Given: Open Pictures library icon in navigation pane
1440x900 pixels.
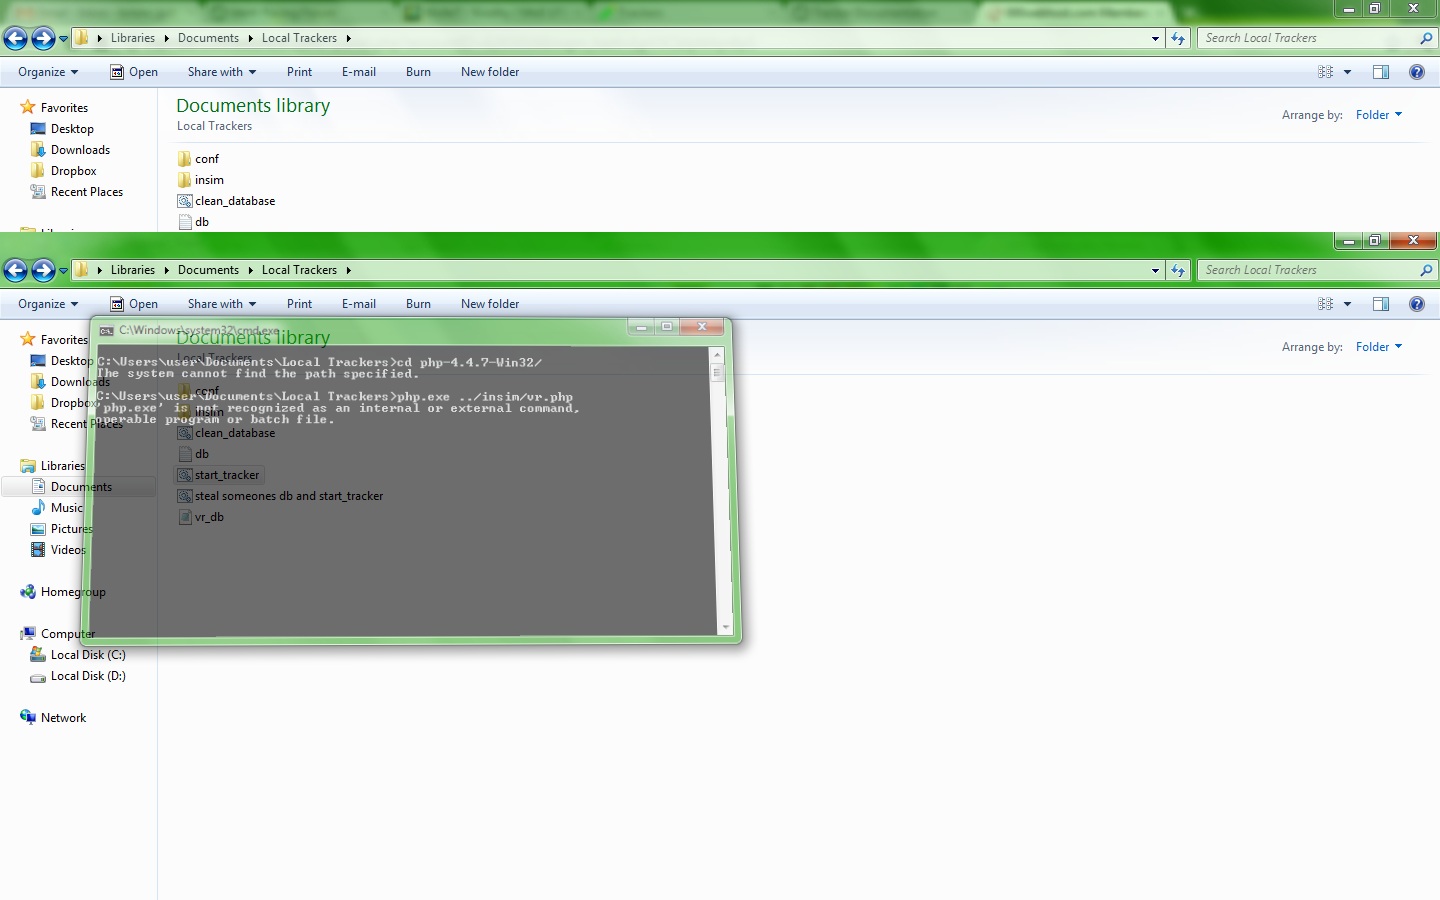Looking at the screenshot, I should pos(38,529).
